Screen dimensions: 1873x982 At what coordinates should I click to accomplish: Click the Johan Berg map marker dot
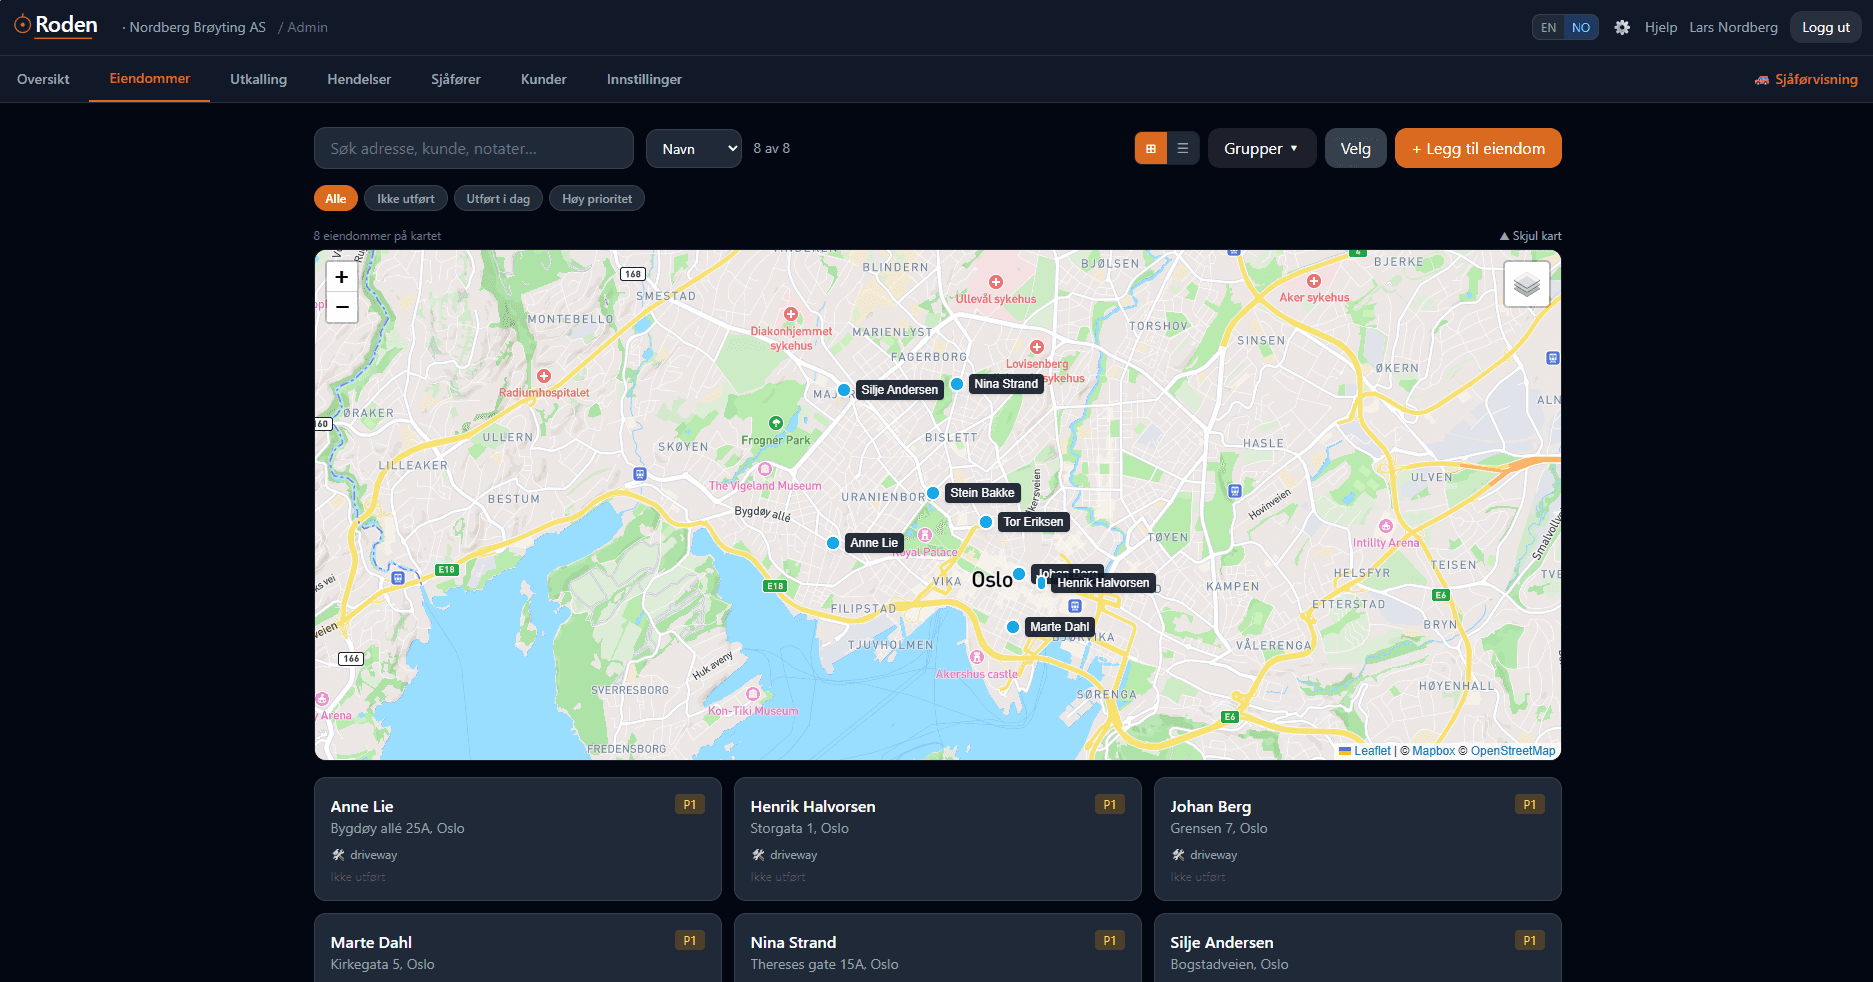click(1019, 574)
